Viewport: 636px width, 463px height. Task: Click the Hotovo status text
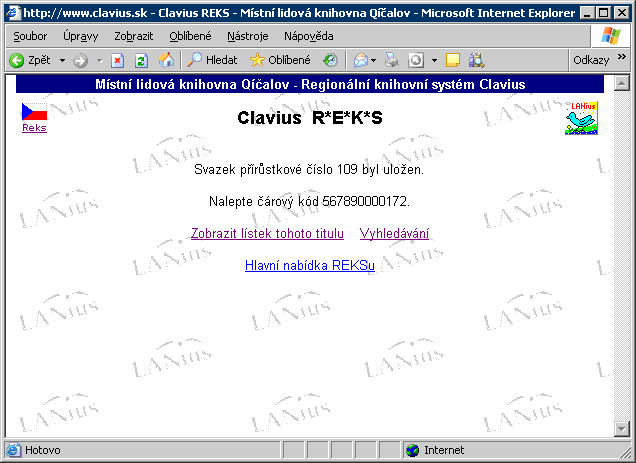43,450
